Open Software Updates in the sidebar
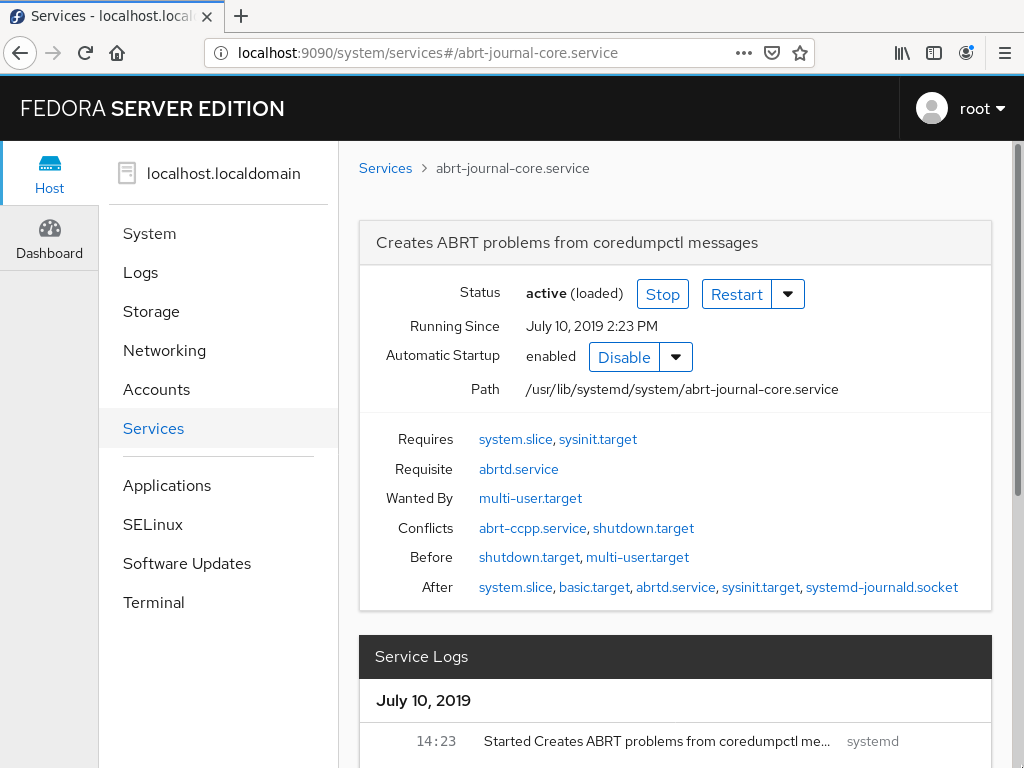This screenshot has height=768, width=1024. pyautogui.click(x=187, y=564)
